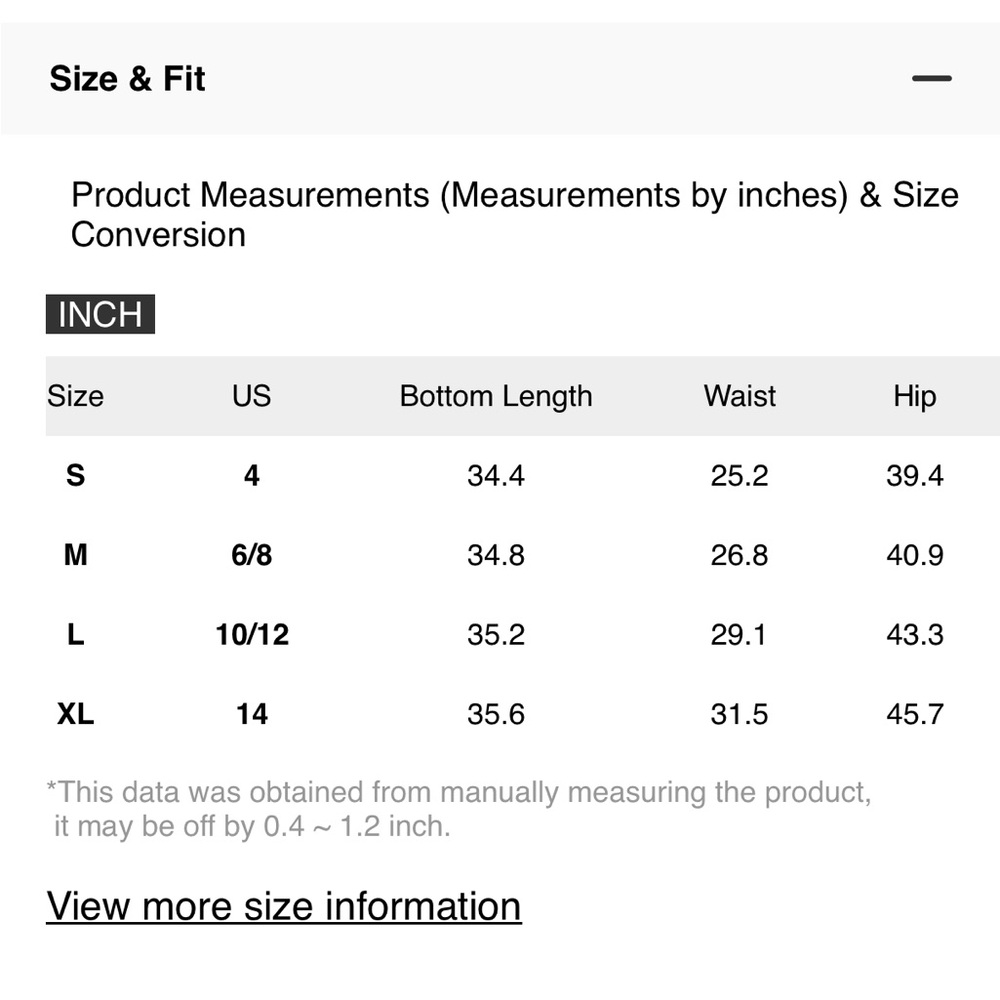Viewport: 1000px width, 1000px height.
Task: Choose the M size row label
Action: point(75,555)
